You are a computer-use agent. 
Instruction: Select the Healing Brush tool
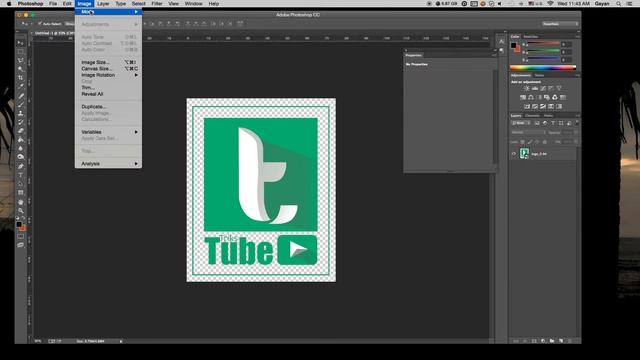click(x=20, y=96)
